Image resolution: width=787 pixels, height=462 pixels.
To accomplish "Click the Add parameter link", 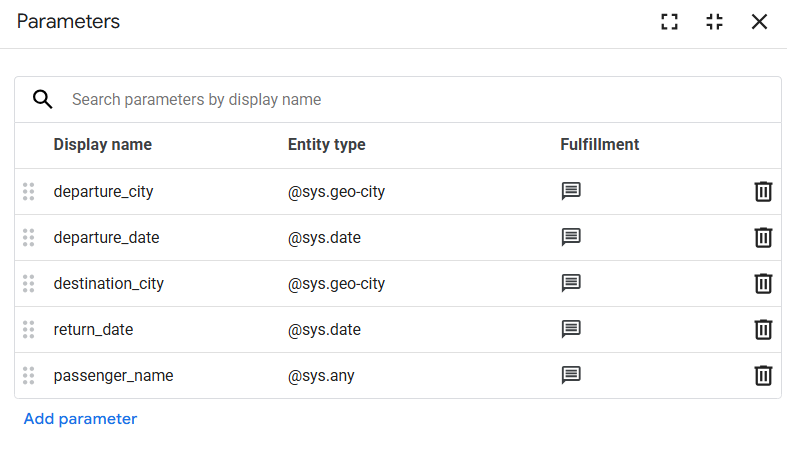I will [80, 419].
